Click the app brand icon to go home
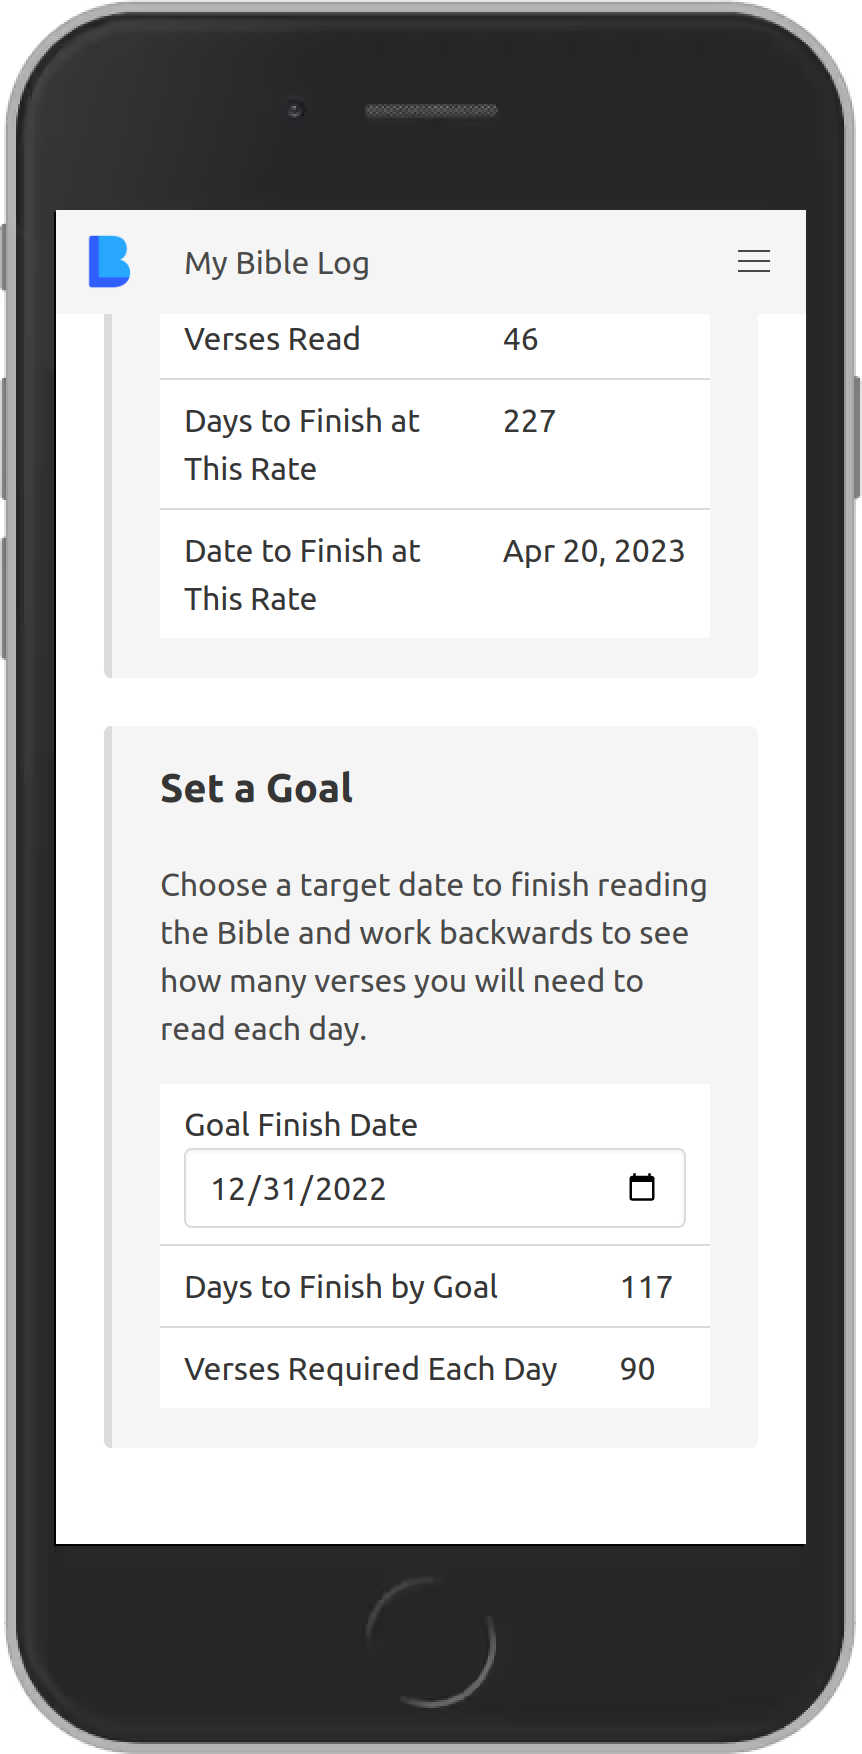The width and height of the screenshot is (862, 1754). 108,261
